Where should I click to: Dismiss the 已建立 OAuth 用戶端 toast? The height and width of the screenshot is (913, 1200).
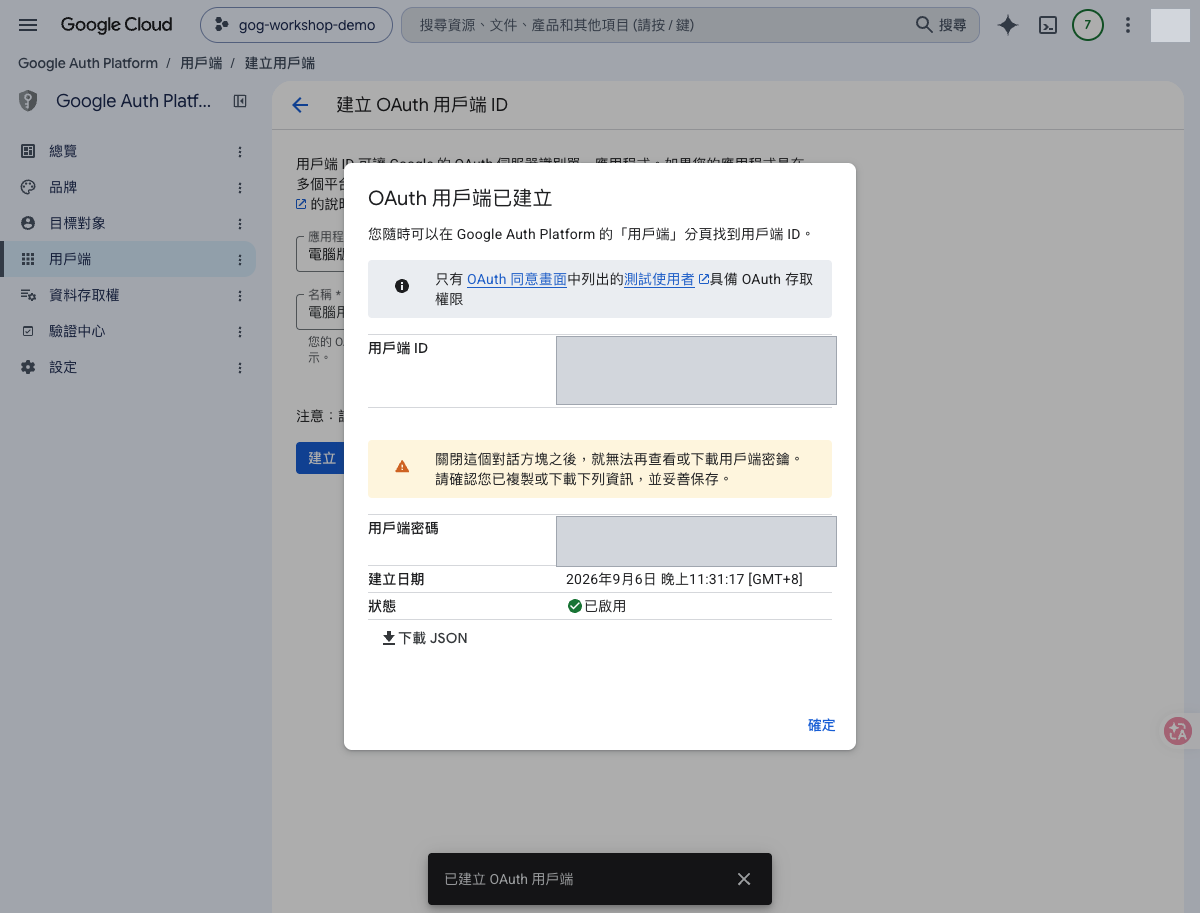[744, 879]
